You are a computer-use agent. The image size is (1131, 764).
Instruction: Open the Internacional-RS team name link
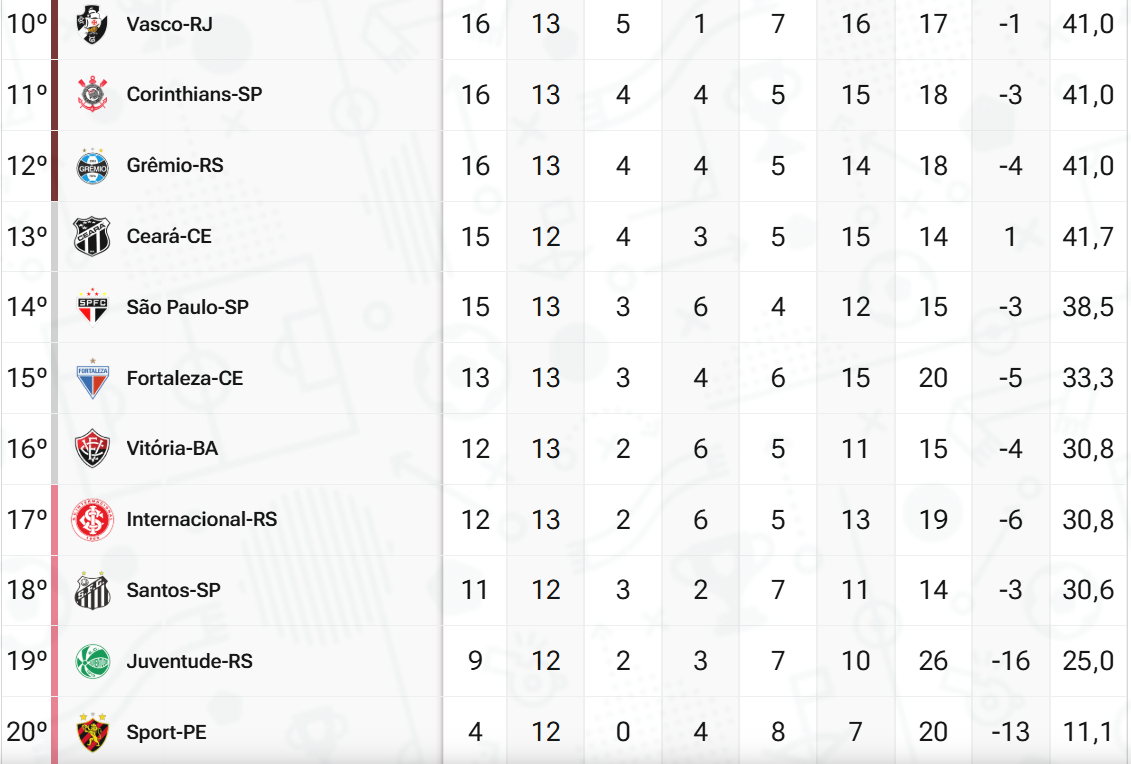click(x=201, y=520)
